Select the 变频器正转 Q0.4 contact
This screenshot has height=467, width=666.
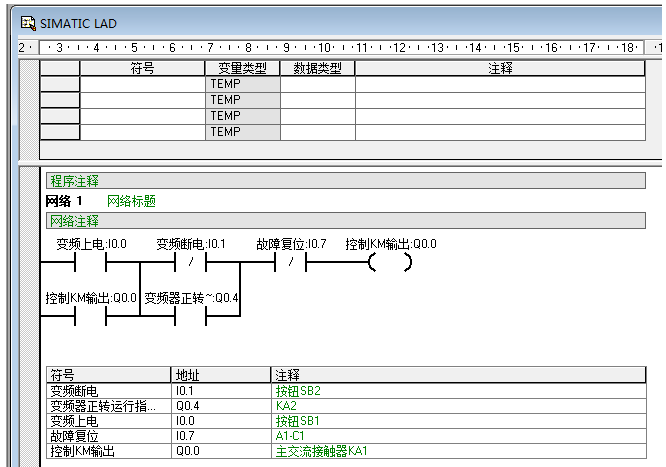click(190, 315)
